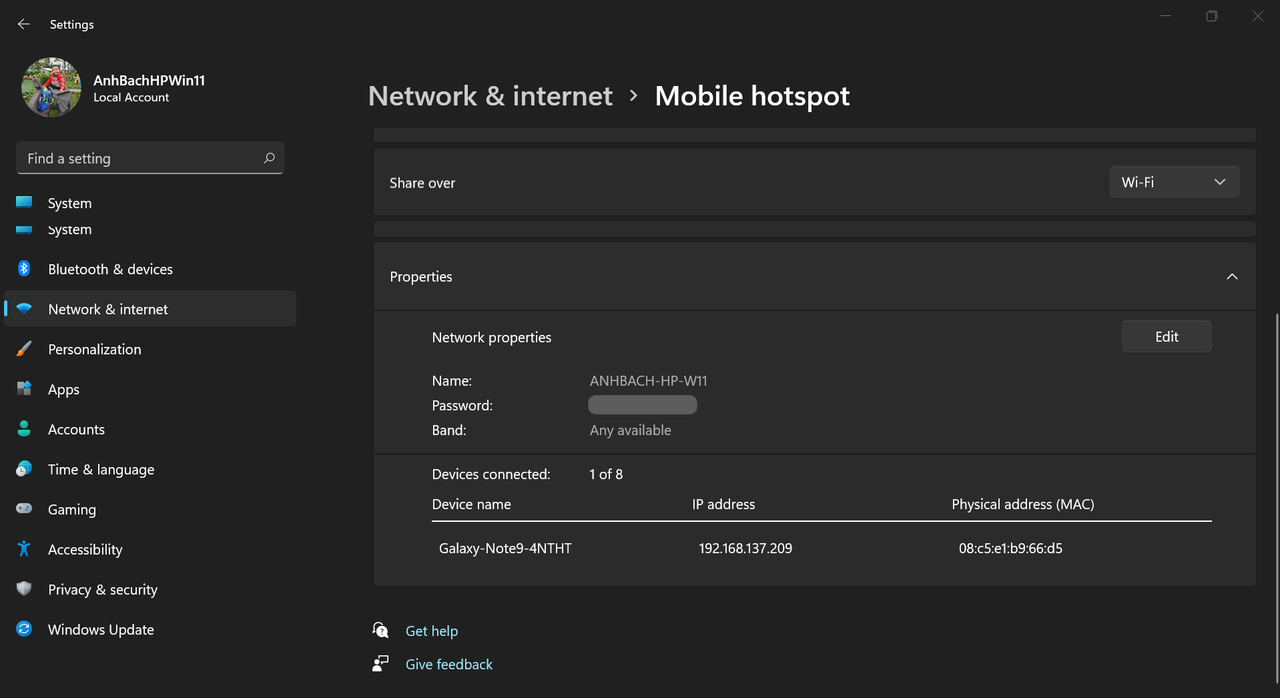Image resolution: width=1280 pixels, height=698 pixels.
Task: Click the Bluetooth & devices icon
Action: click(24, 269)
